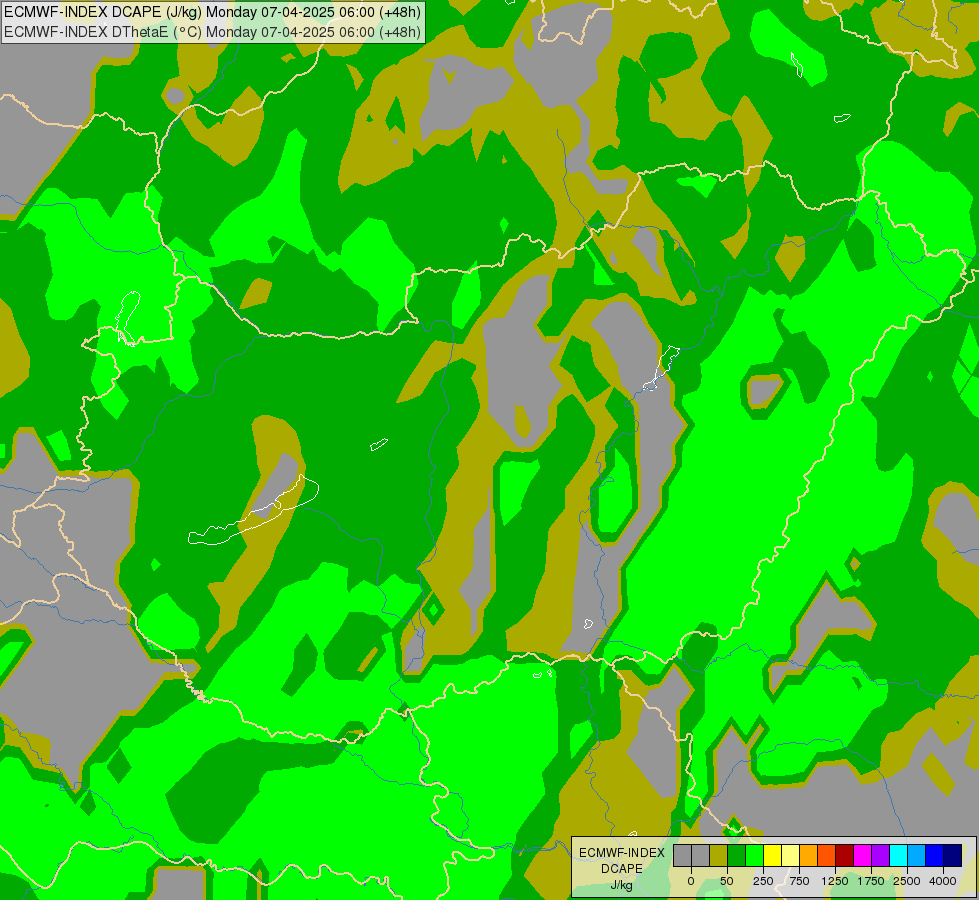The height and width of the screenshot is (900, 979).
Task: Click the legend value 0
Action: (x=691, y=881)
